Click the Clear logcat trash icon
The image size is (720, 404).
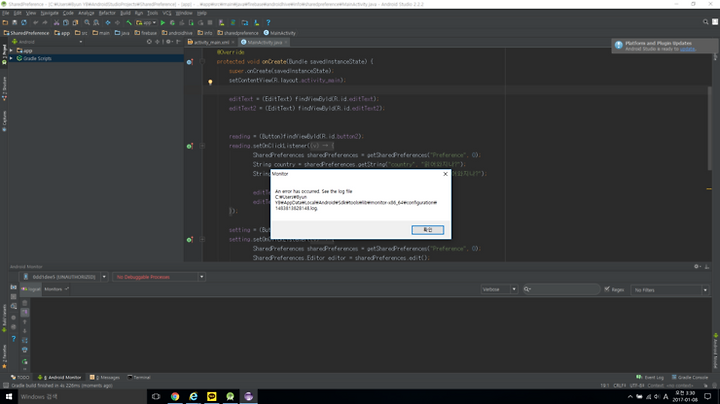25,303
